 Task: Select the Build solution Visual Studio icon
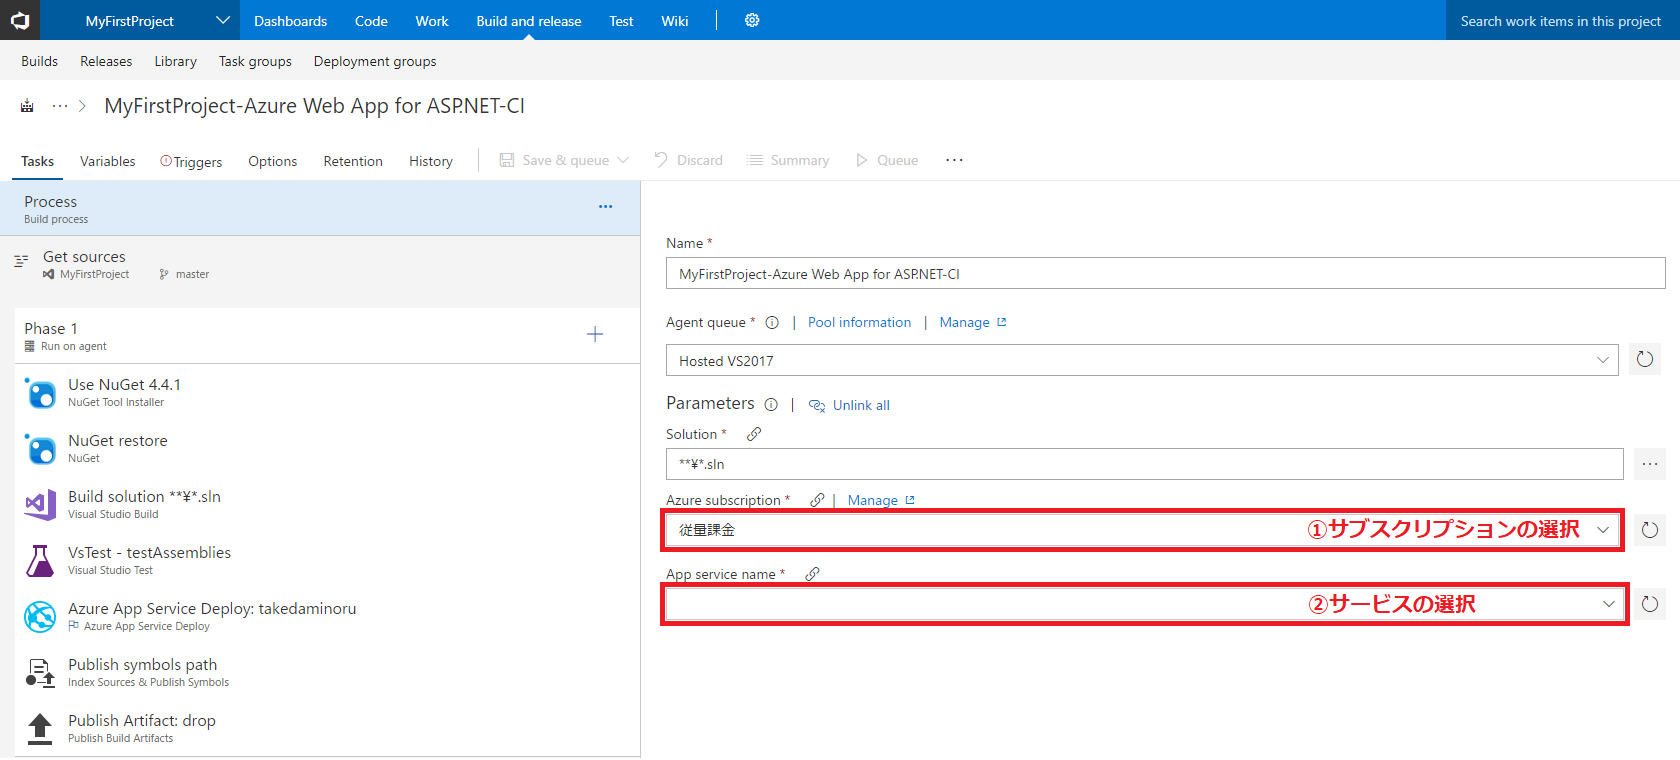40,505
